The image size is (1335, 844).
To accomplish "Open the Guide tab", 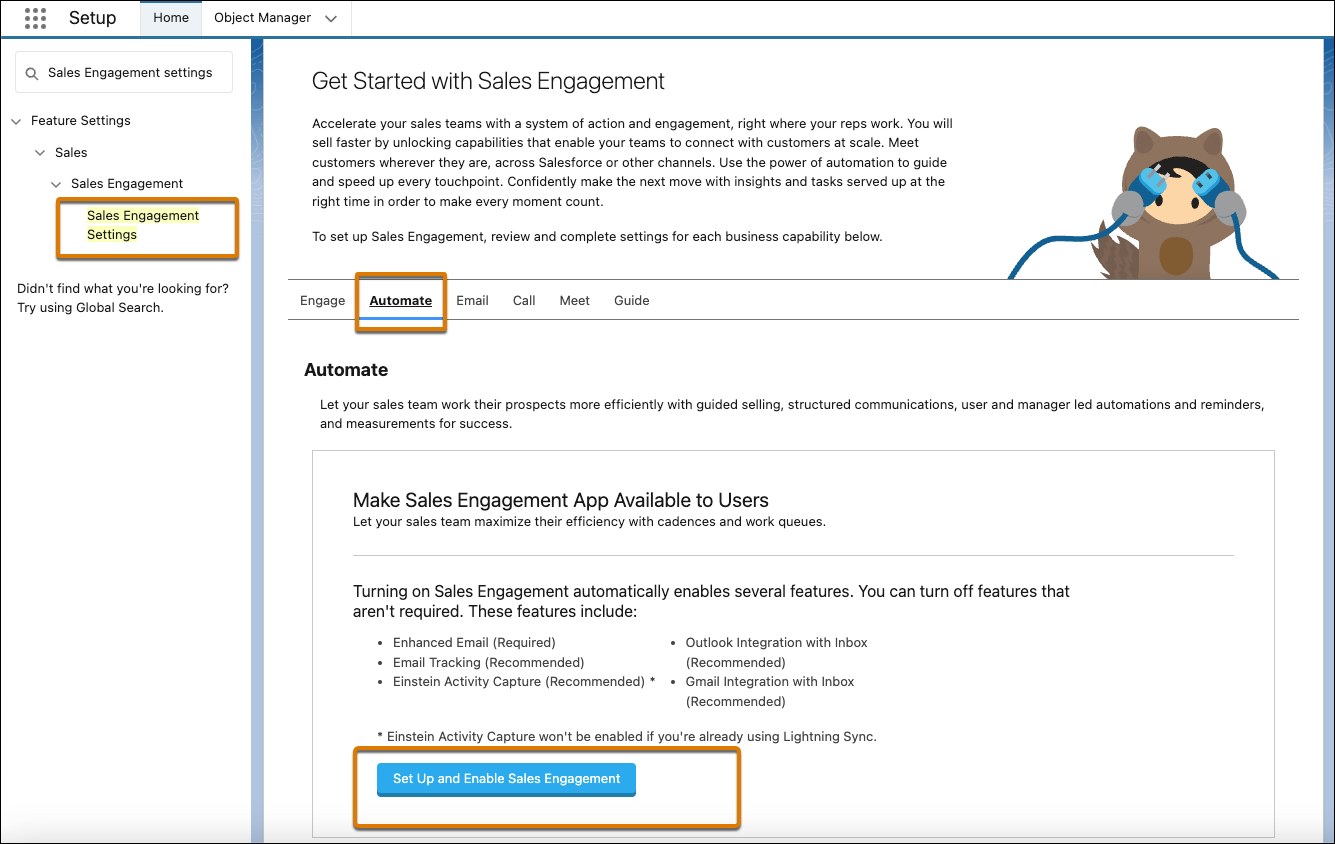I will click(632, 300).
